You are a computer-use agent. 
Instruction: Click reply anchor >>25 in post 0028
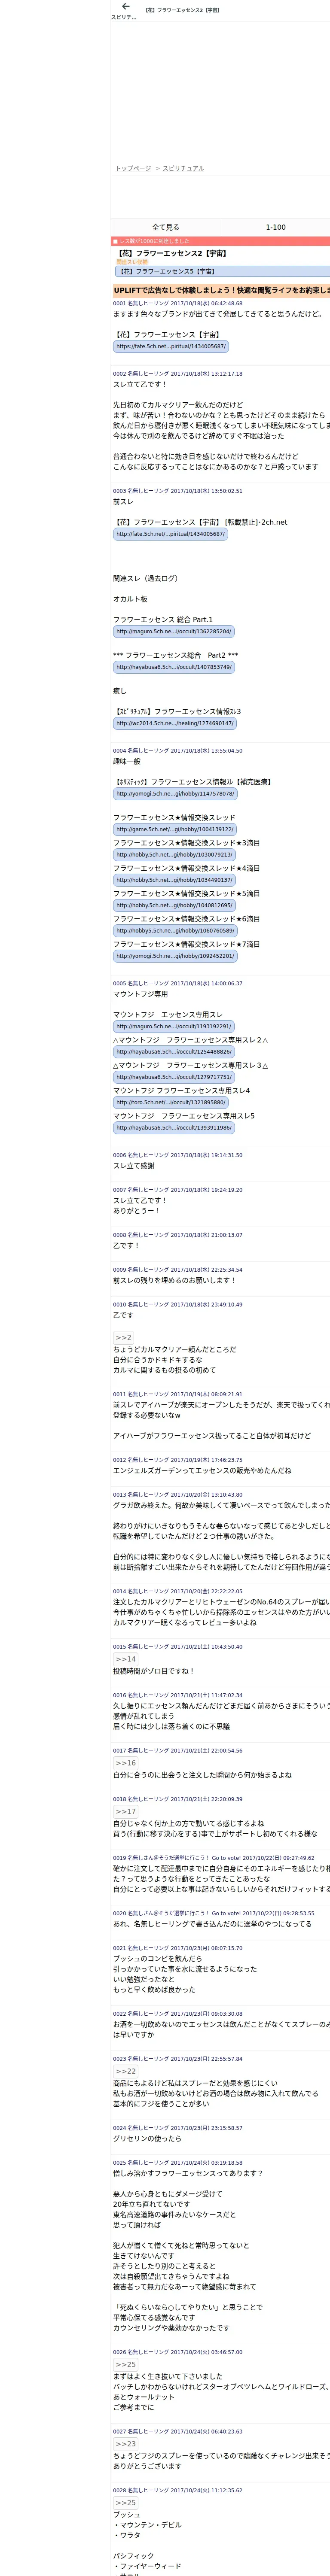tap(125, 2503)
